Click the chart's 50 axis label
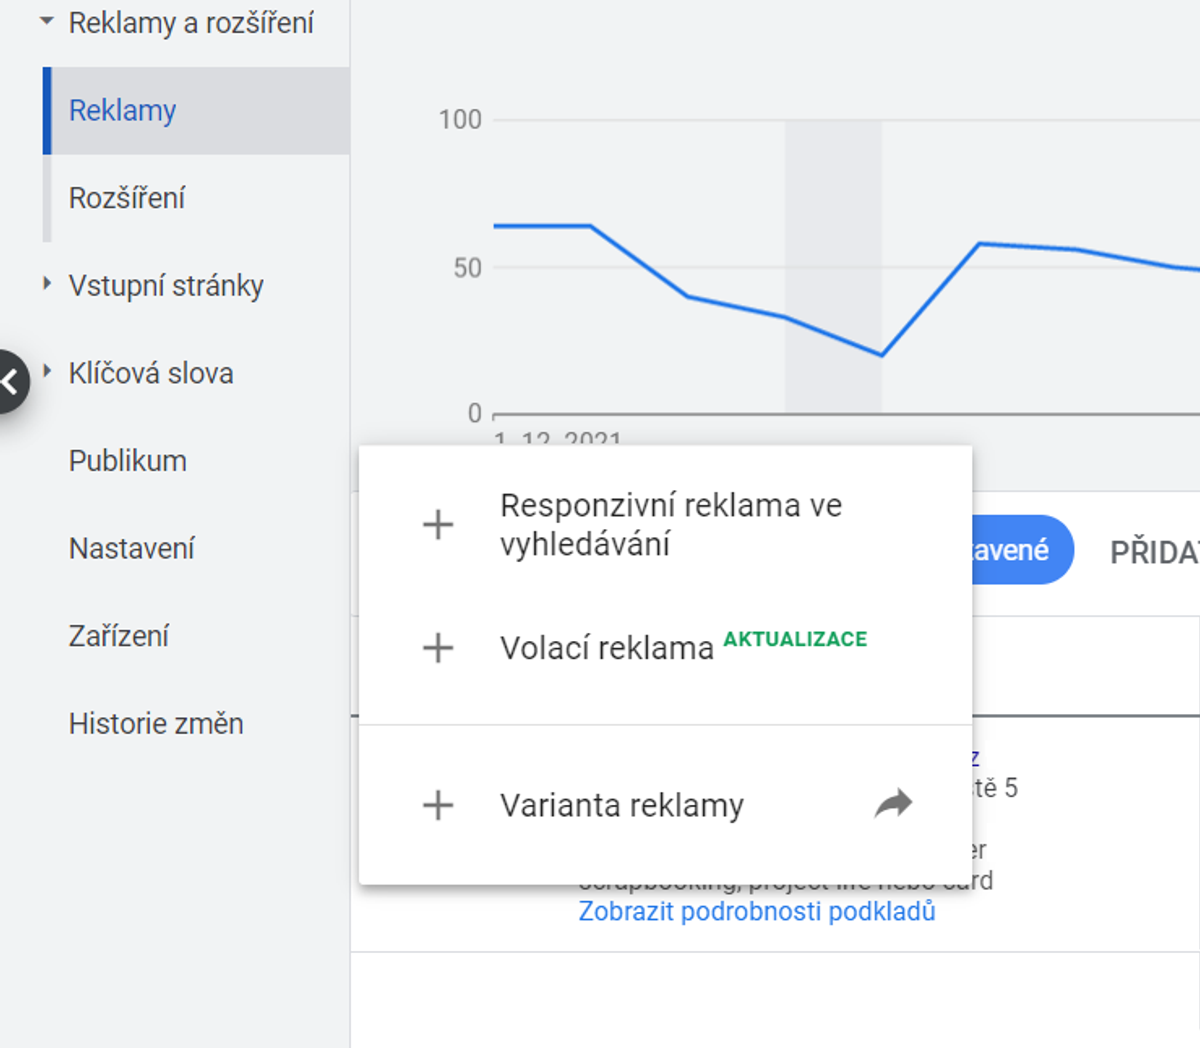The height and width of the screenshot is (1048, 1200). click(x=467, y=268)
